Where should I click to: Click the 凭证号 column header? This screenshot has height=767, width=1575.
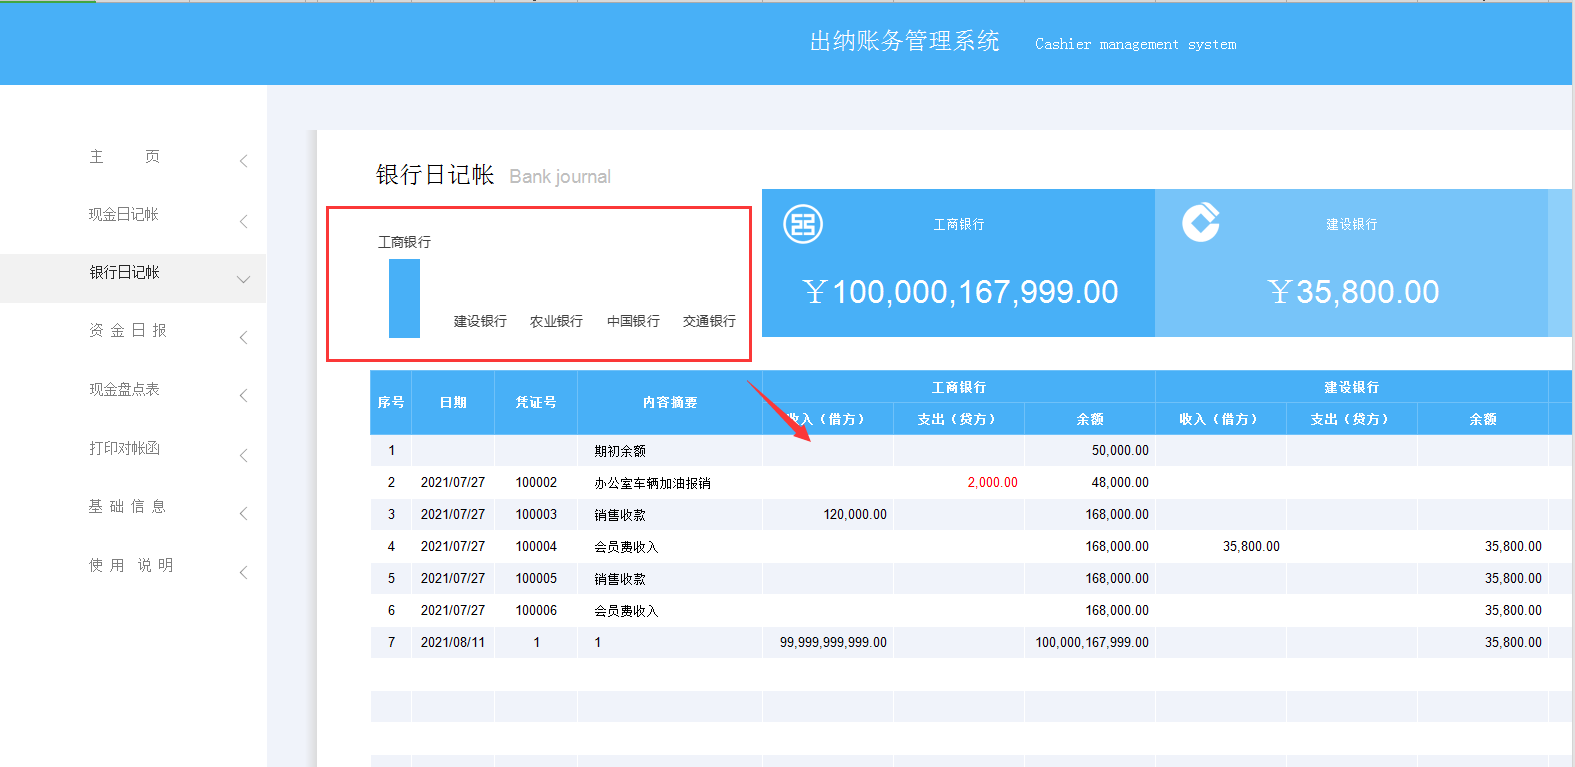[536, 403]
